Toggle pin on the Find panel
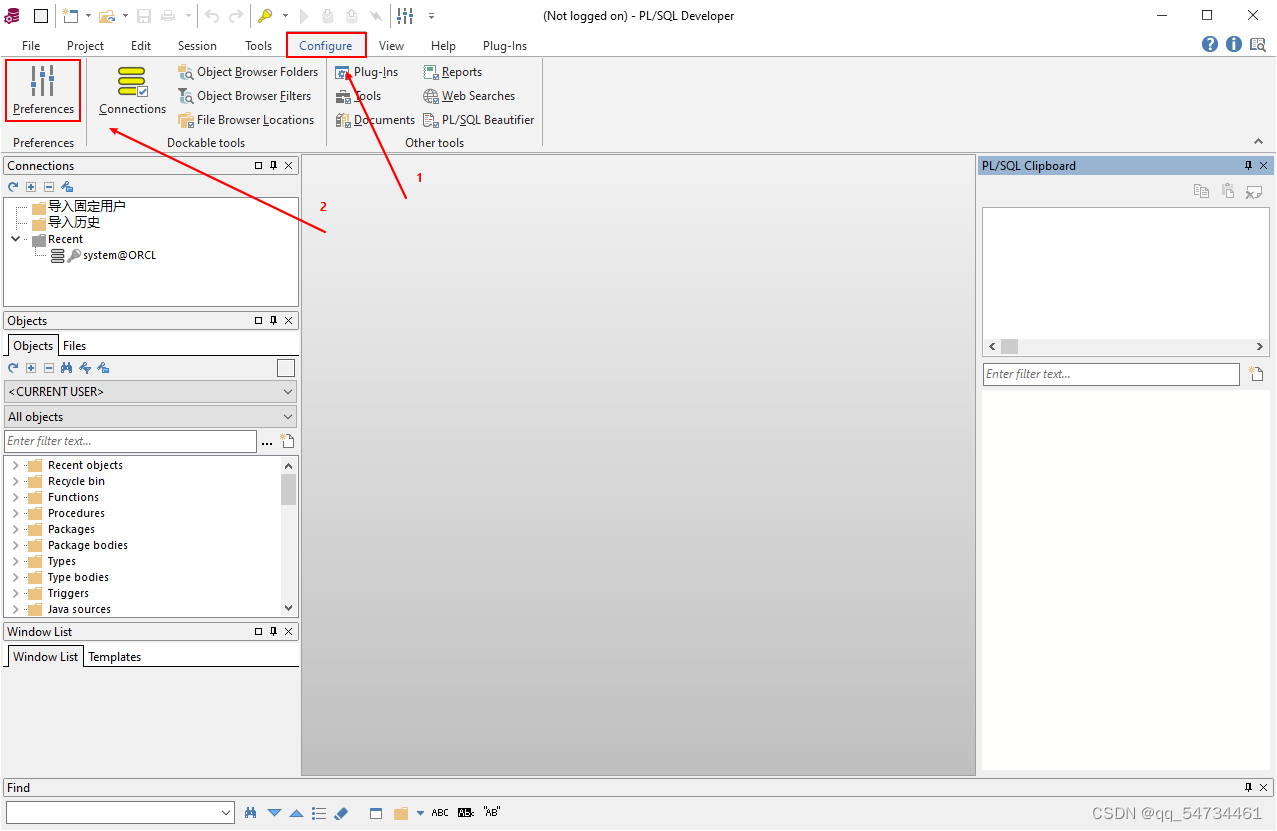The height and width of the screenshot is (831, 1277). click(x=1248, y=788)
